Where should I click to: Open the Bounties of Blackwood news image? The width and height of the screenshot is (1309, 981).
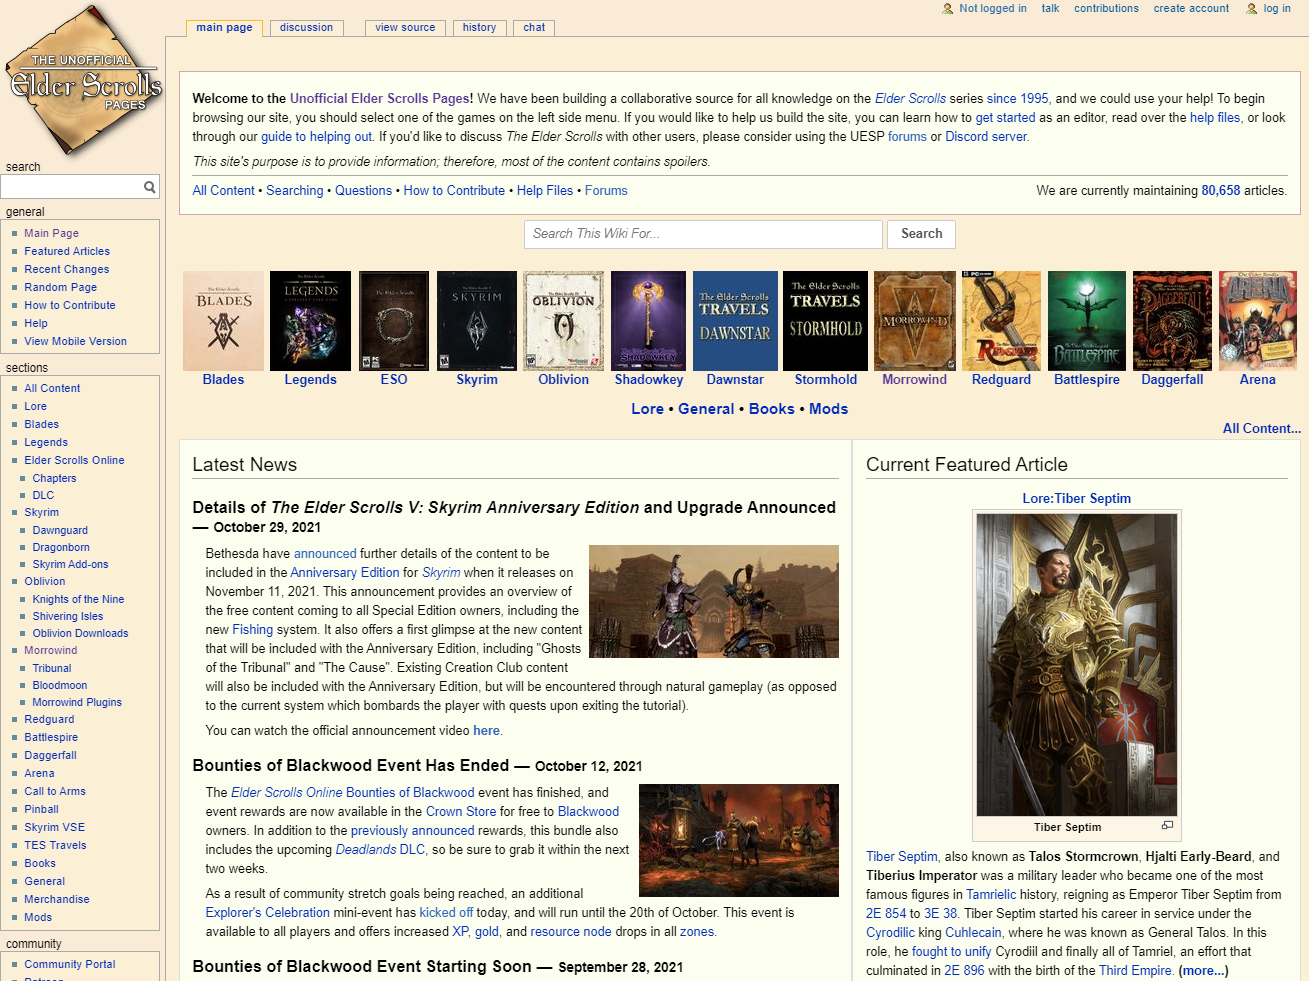(739, 840)
